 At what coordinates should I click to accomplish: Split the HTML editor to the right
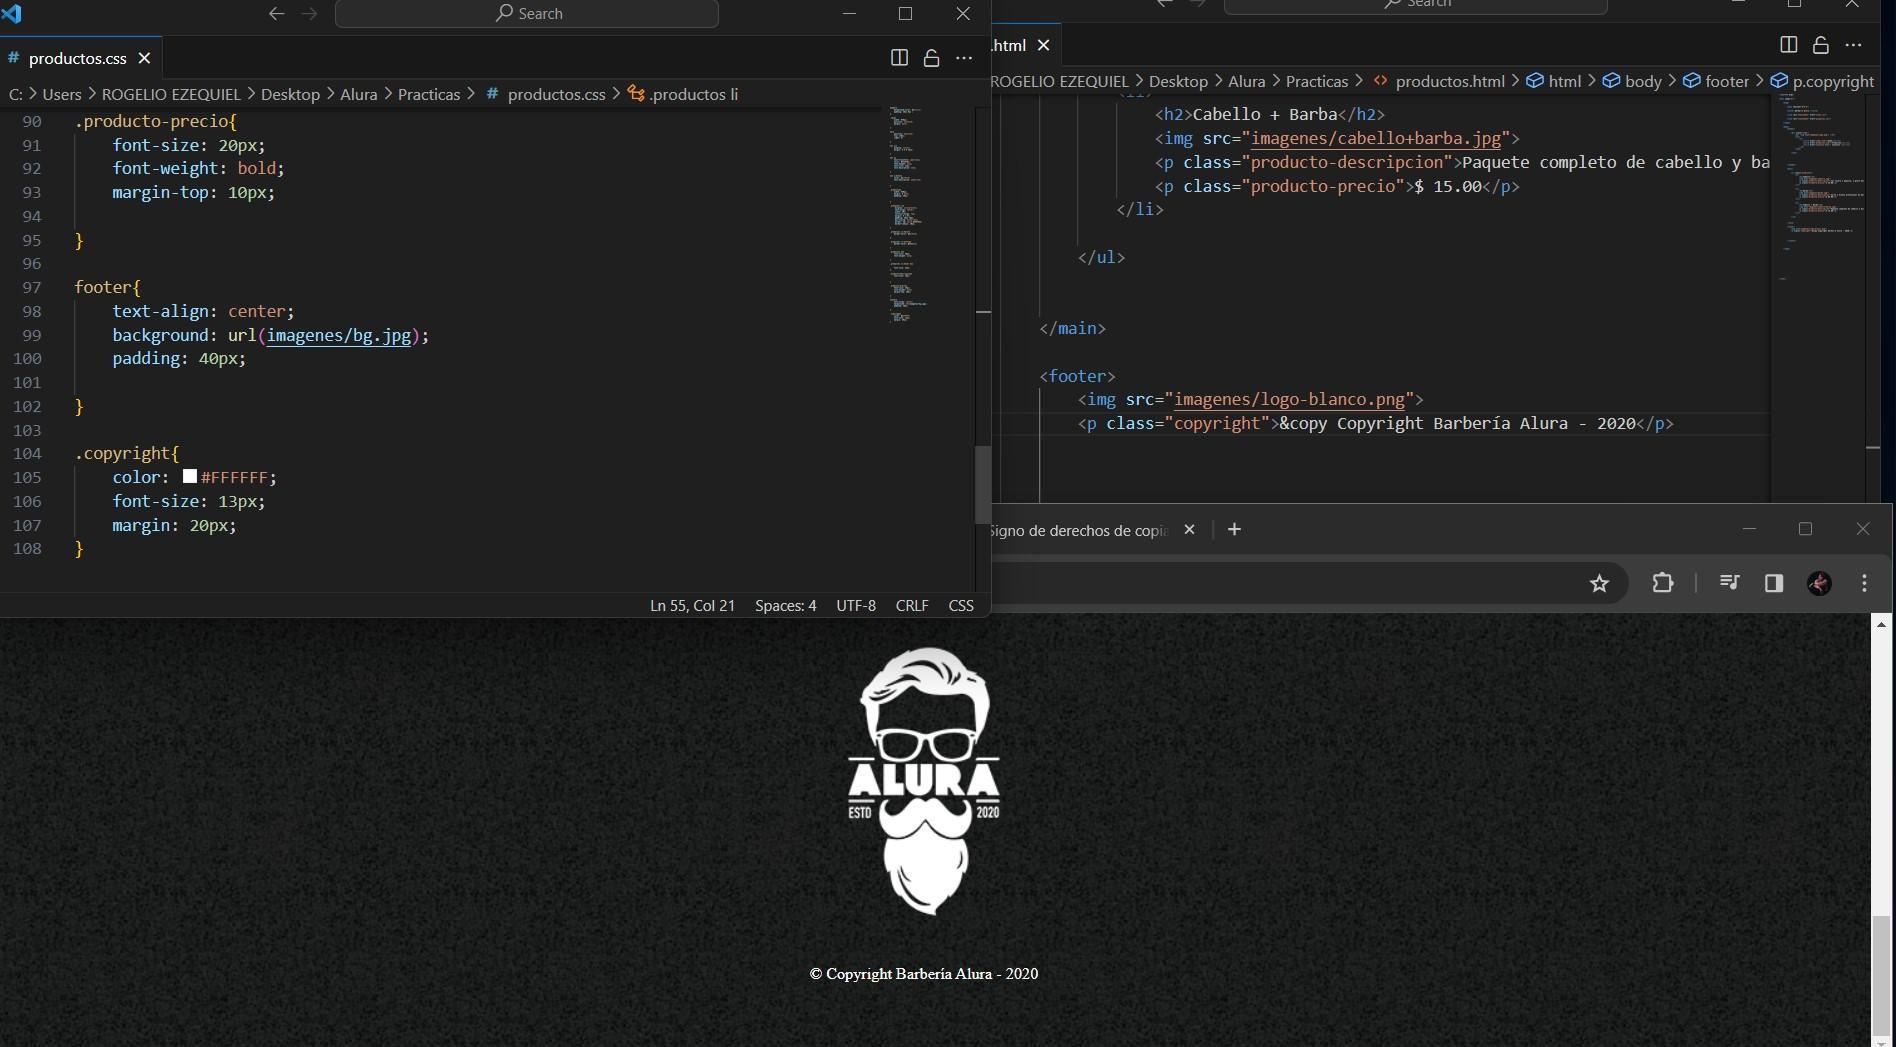point(1789,45)
